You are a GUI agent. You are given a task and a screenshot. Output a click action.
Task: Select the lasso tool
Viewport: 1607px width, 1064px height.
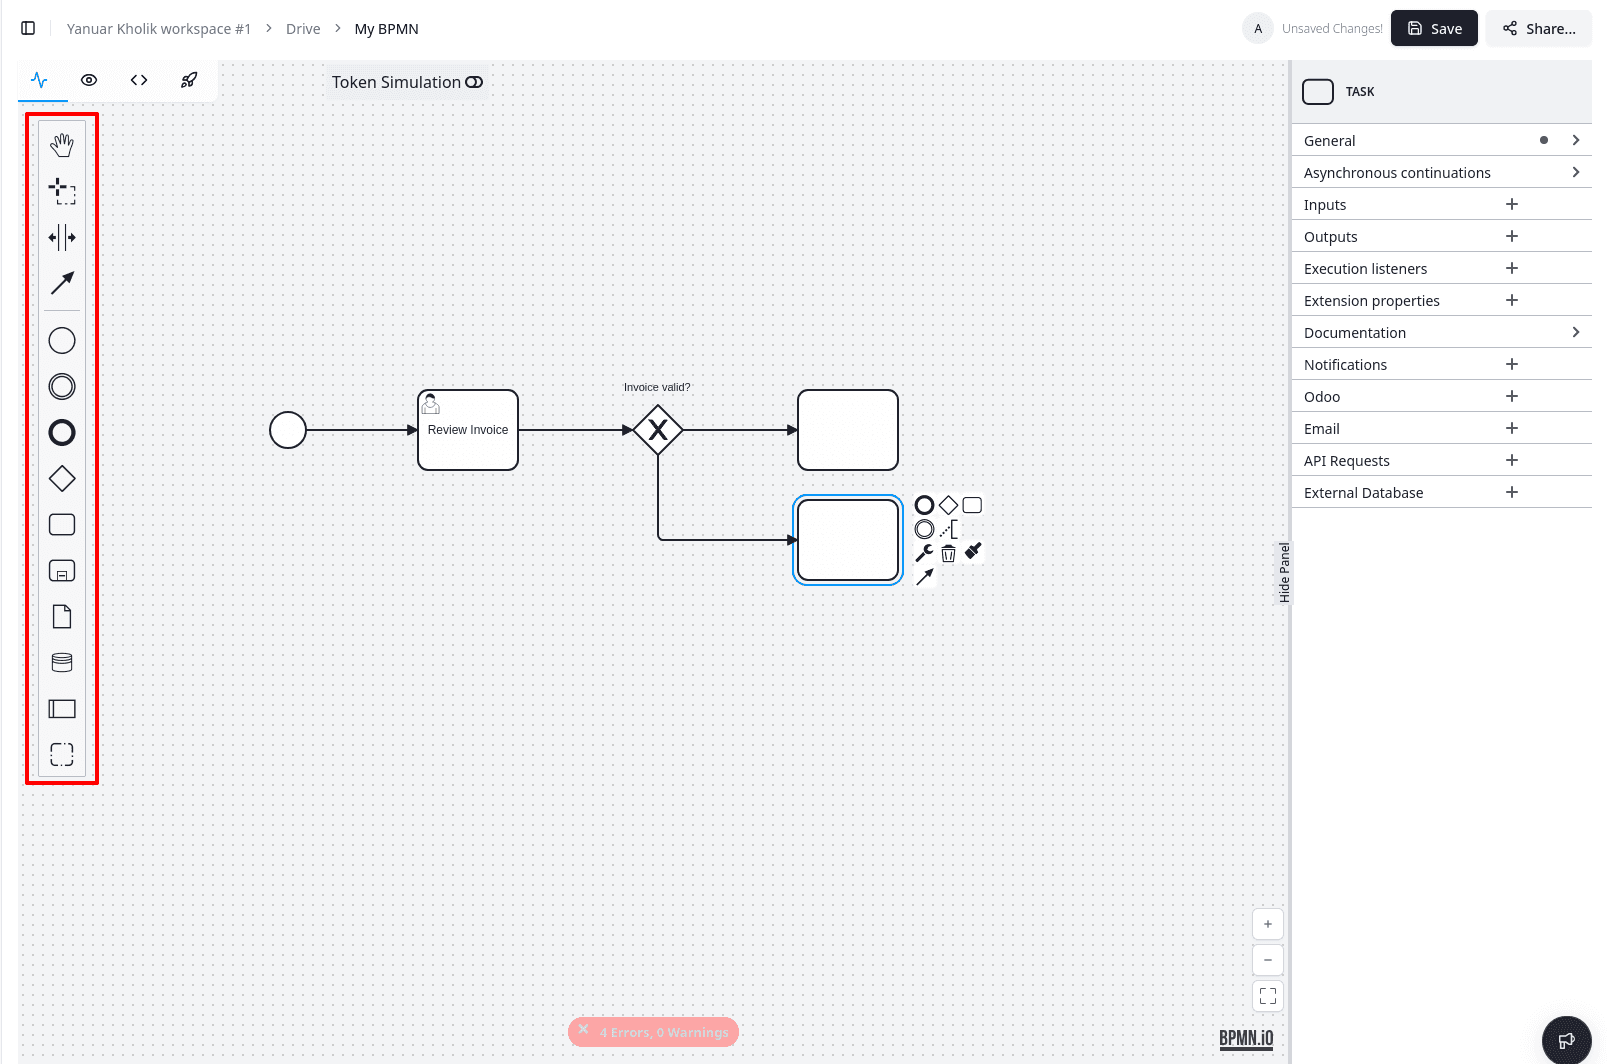tap(62, 191)
